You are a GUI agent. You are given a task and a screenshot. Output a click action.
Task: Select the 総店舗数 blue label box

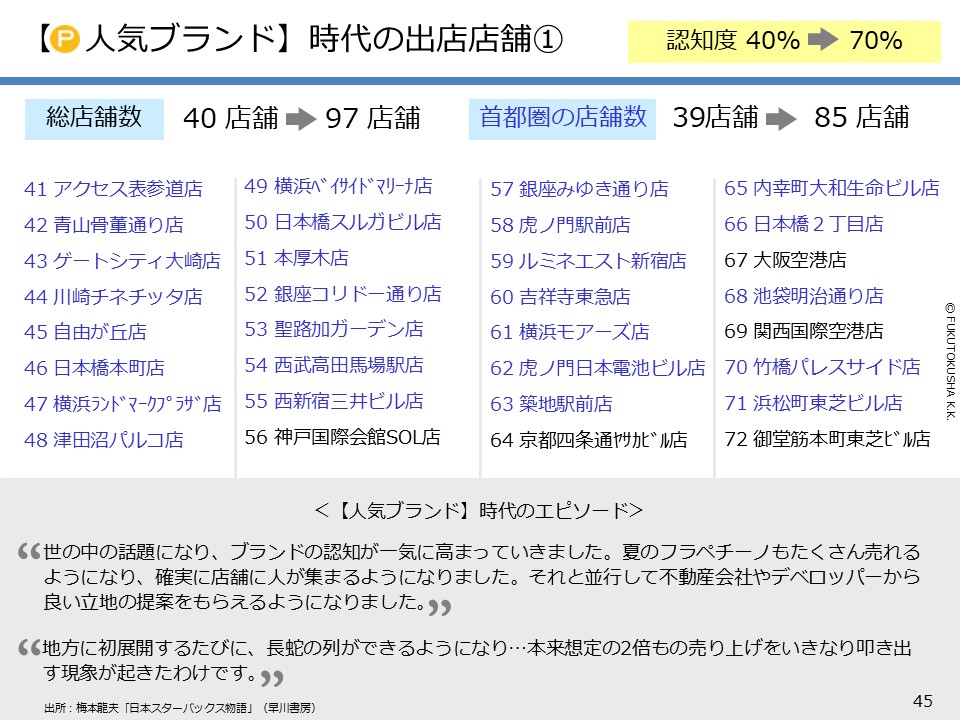[x=95, y=118]
